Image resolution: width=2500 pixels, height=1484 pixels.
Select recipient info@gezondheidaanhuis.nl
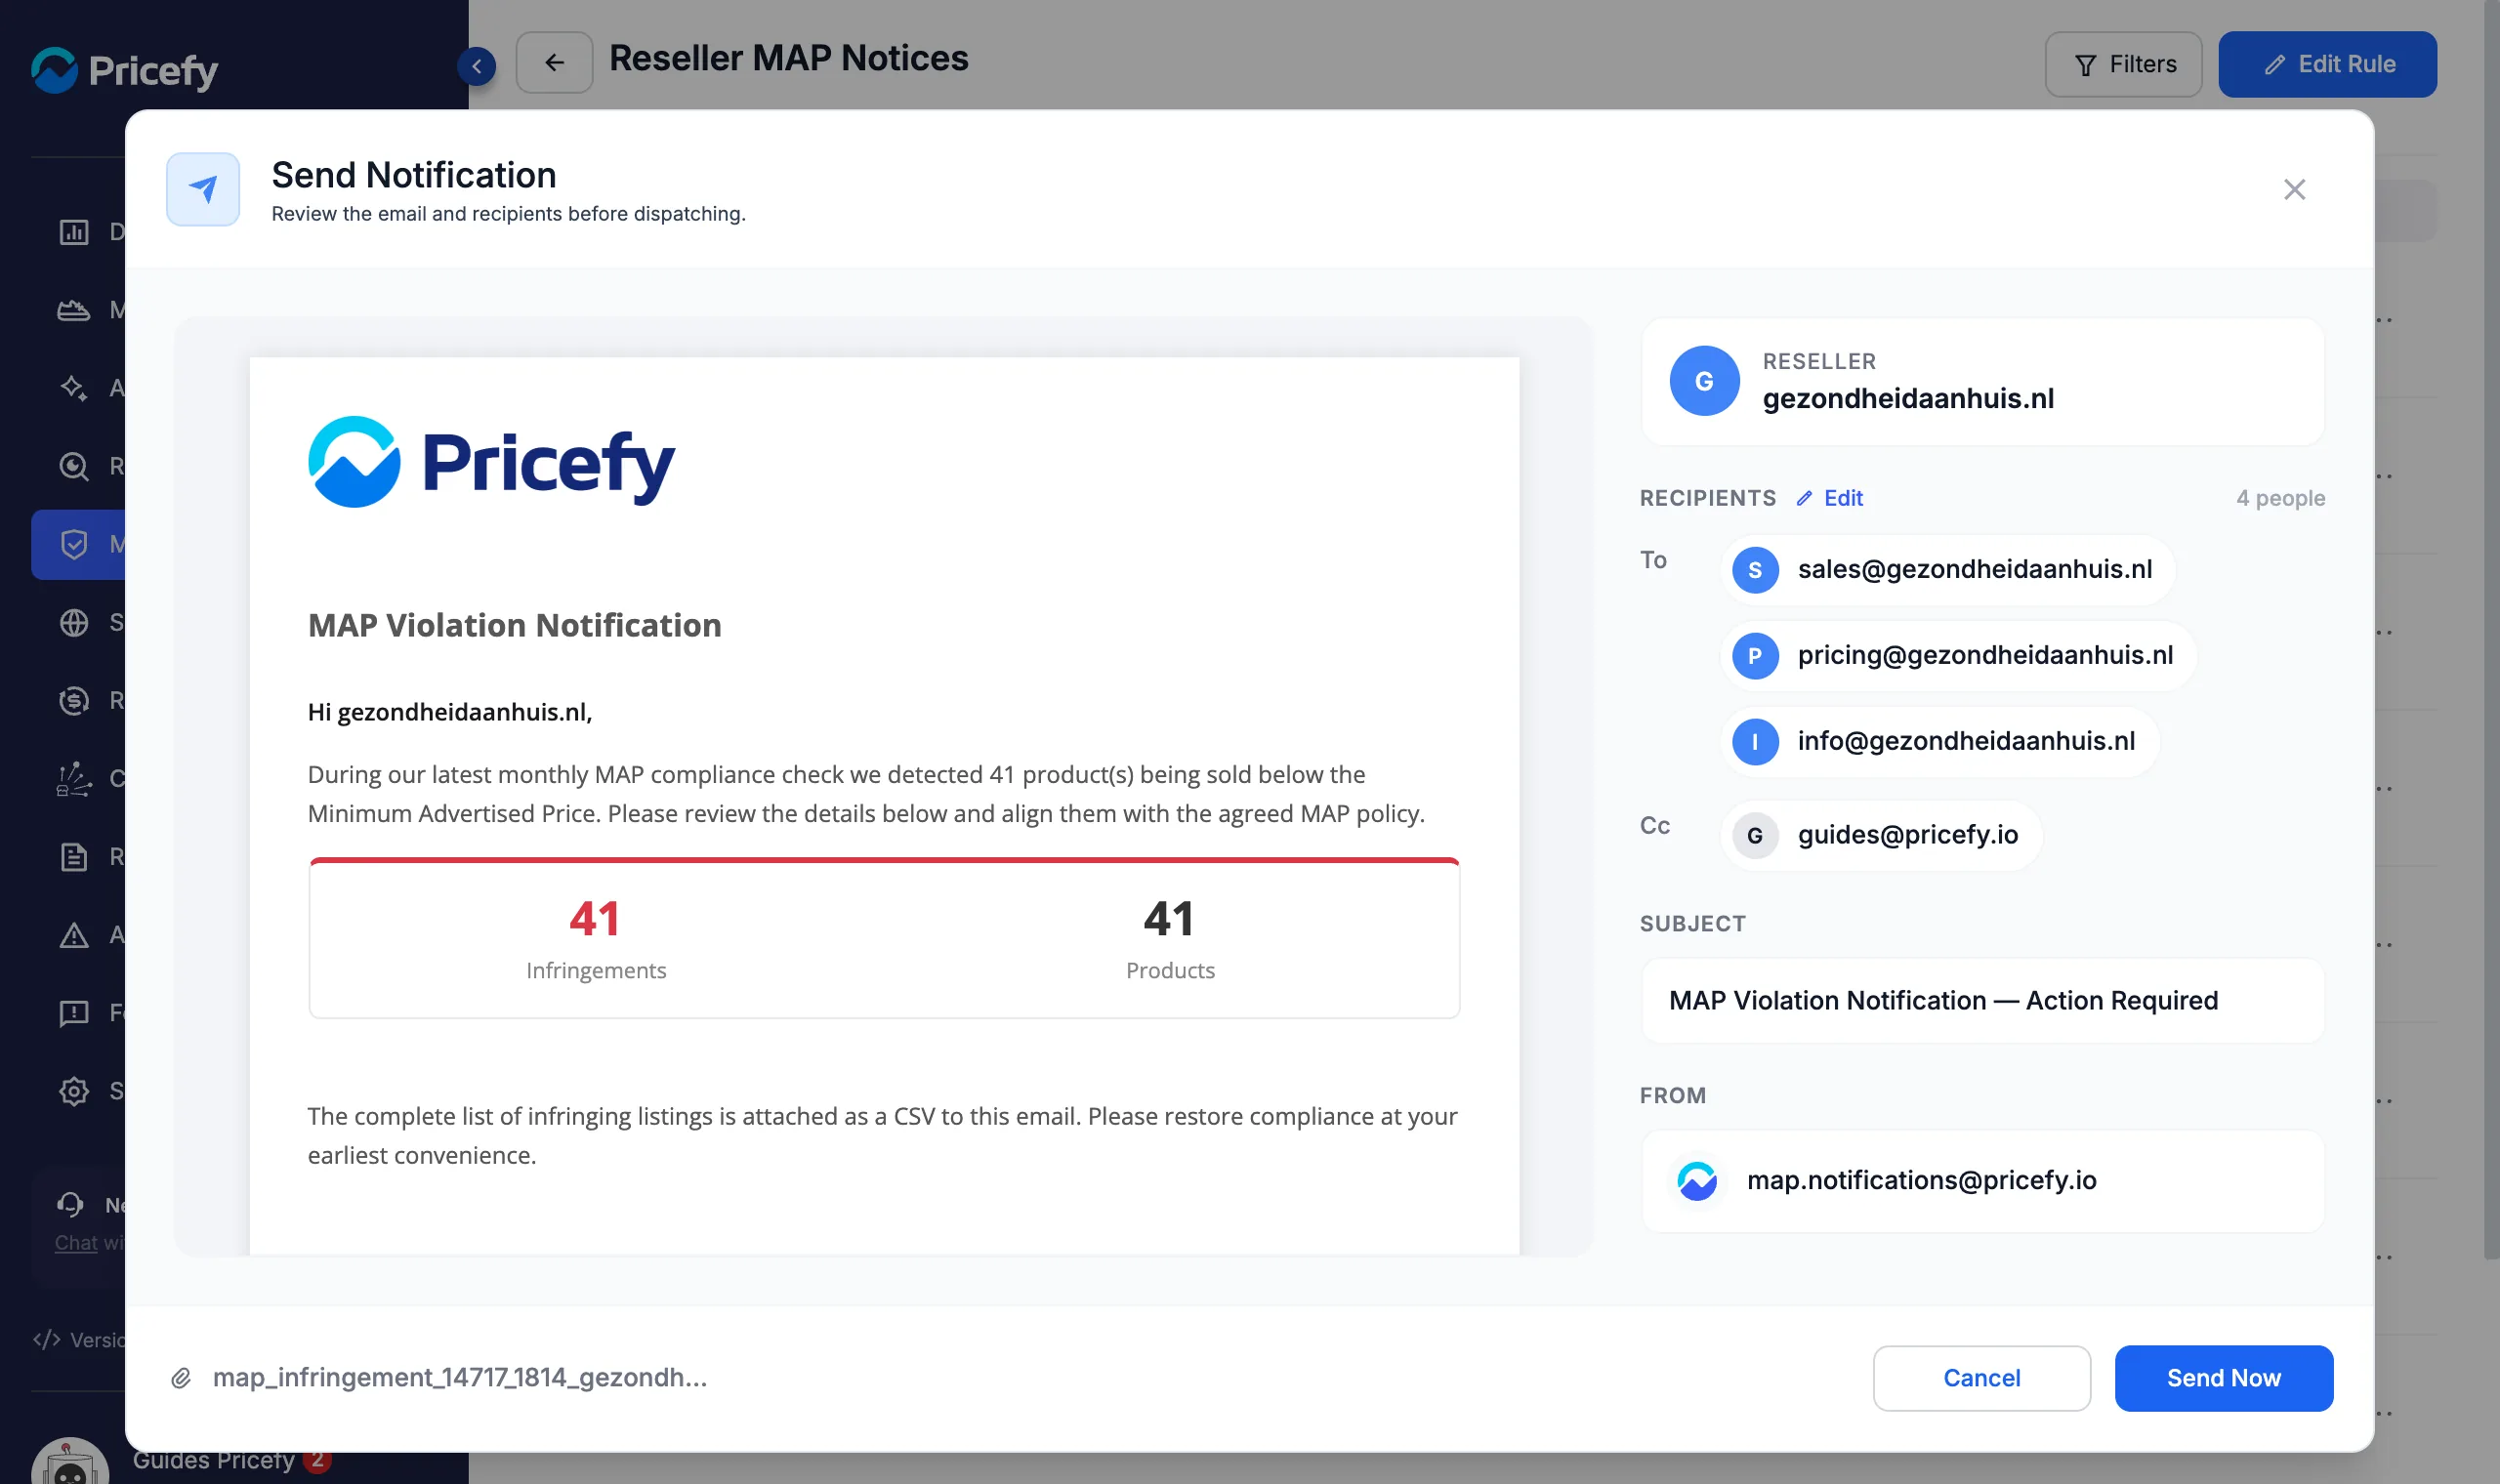(x=1939, y=741)
